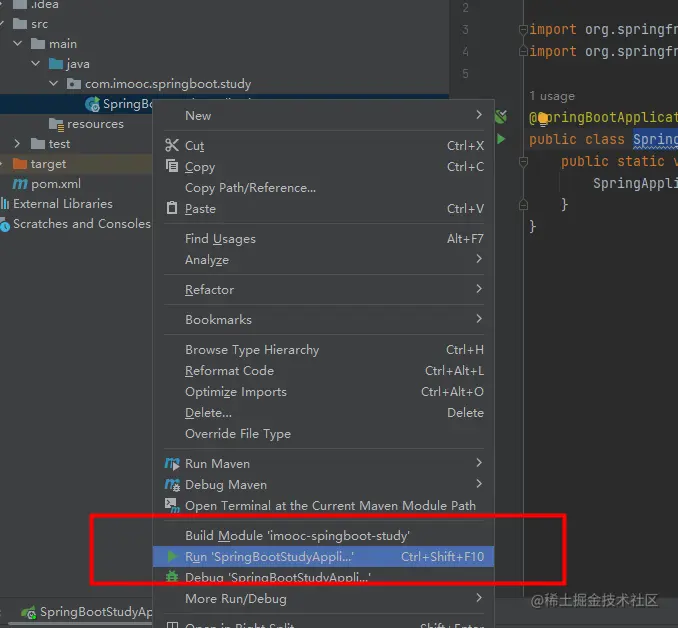The width and height of the screenshot is (678, 628).
Task: Click the @SpringBootApplication annotation text
Action: pyautogui.click(x=603, y=117)
